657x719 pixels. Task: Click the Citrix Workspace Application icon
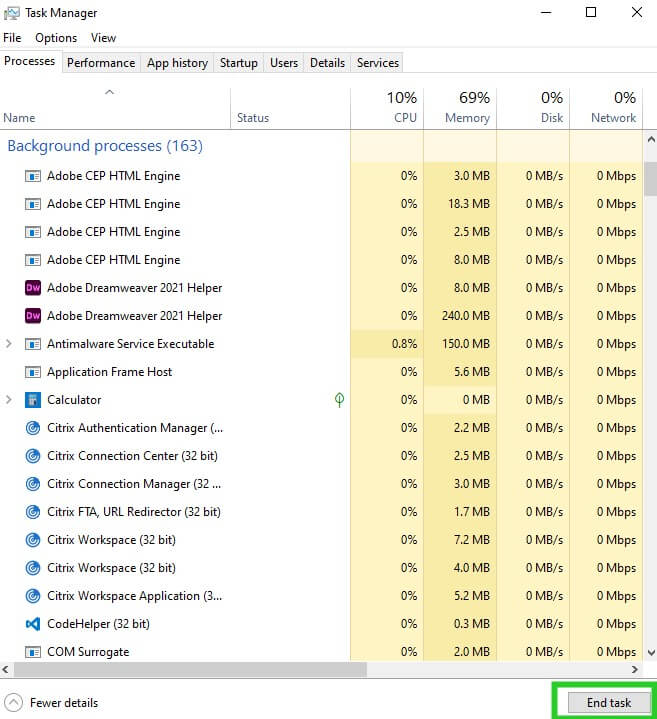32,596
